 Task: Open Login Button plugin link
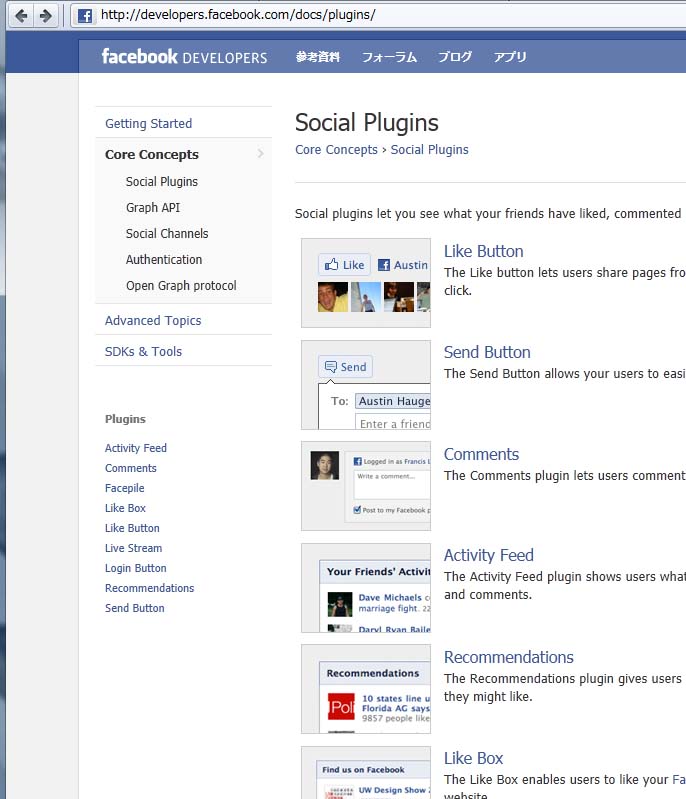tap(136, 568)
